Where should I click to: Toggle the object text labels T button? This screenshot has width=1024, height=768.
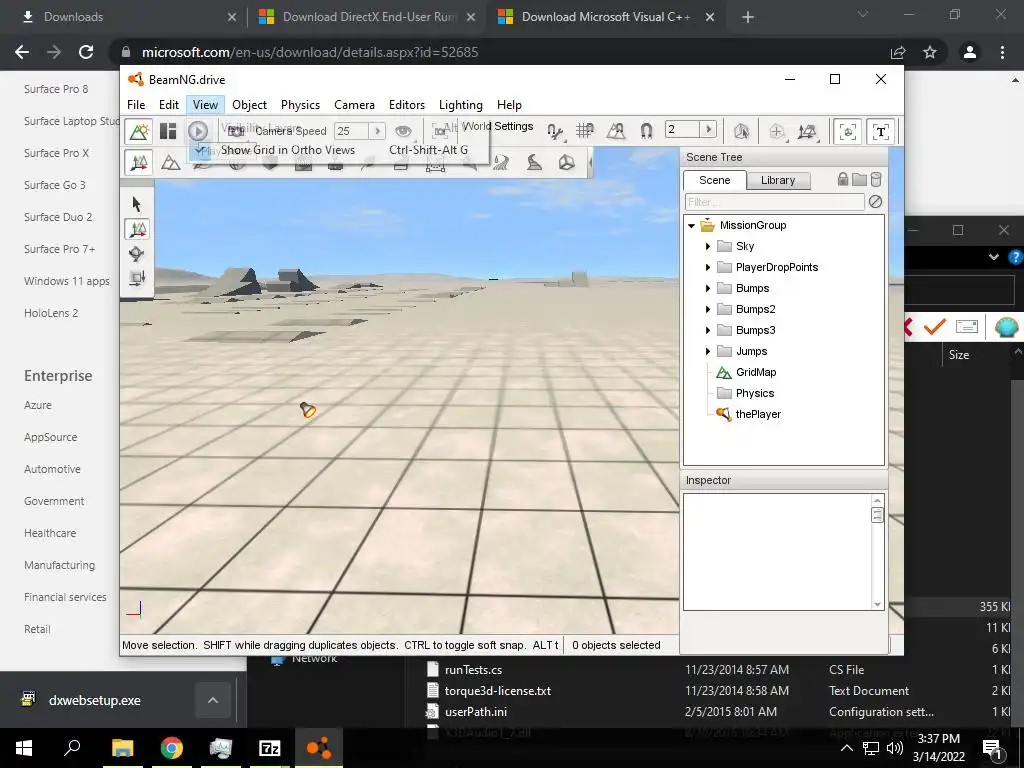[880, 132]
